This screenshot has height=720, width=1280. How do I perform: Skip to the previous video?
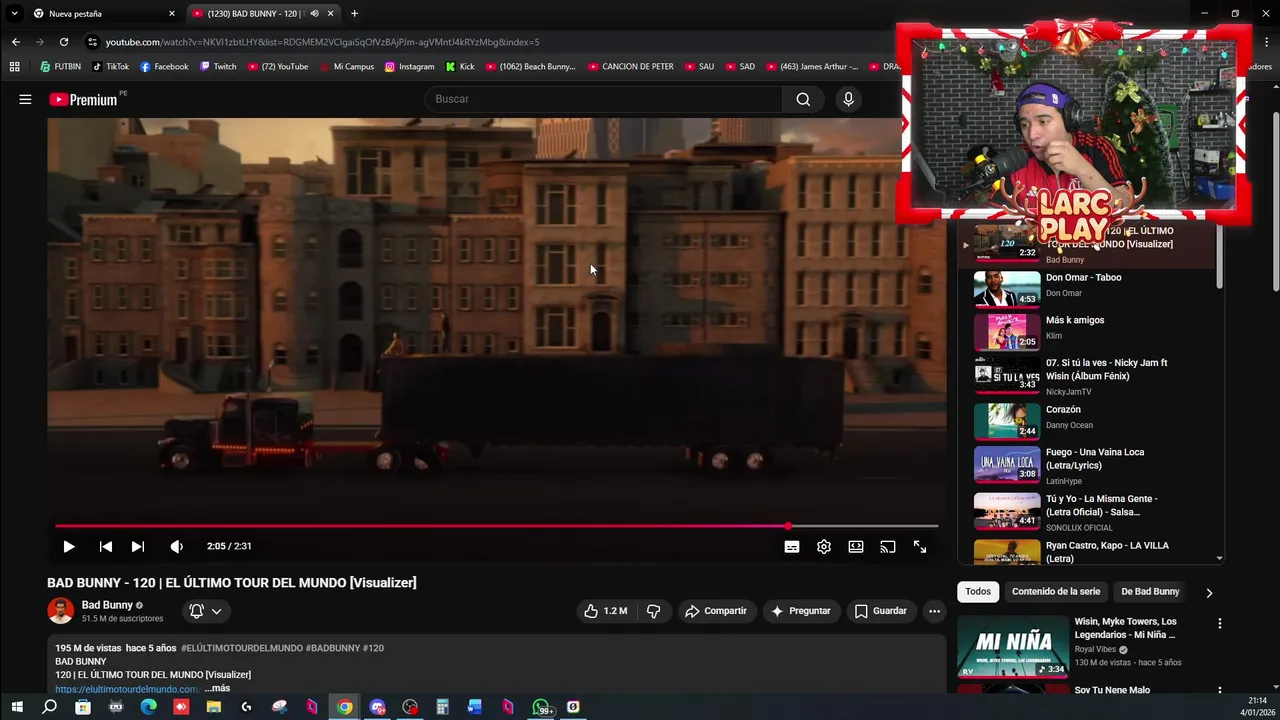pos(105,547)
